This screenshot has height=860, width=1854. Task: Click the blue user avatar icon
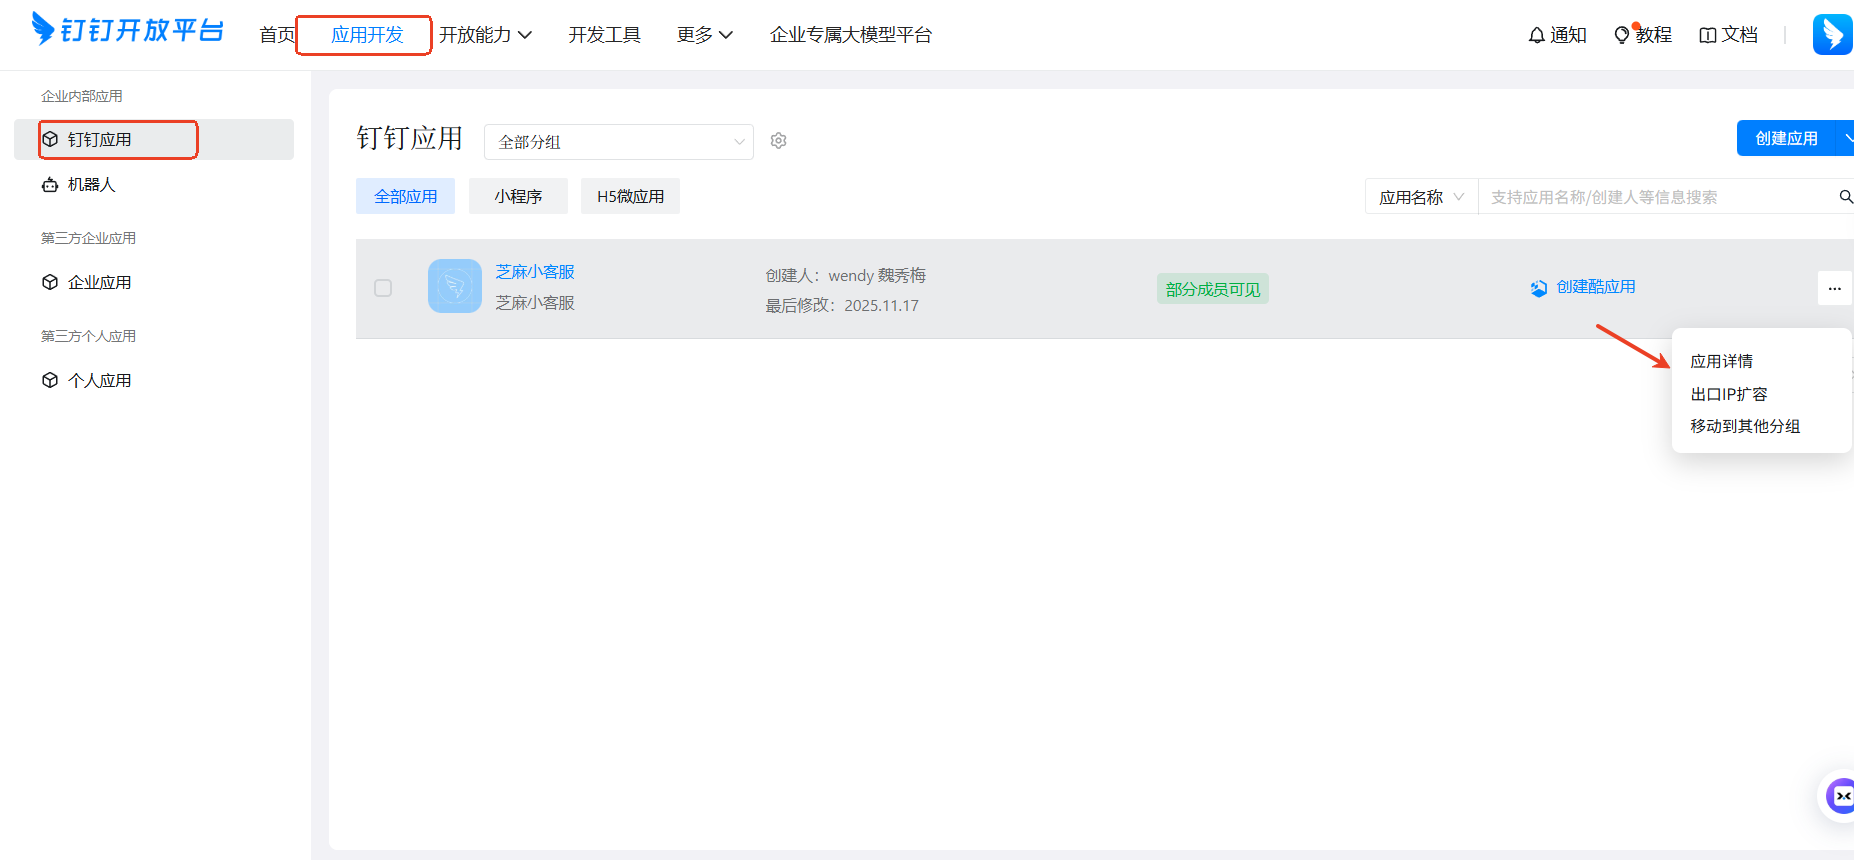(1832, 35)
